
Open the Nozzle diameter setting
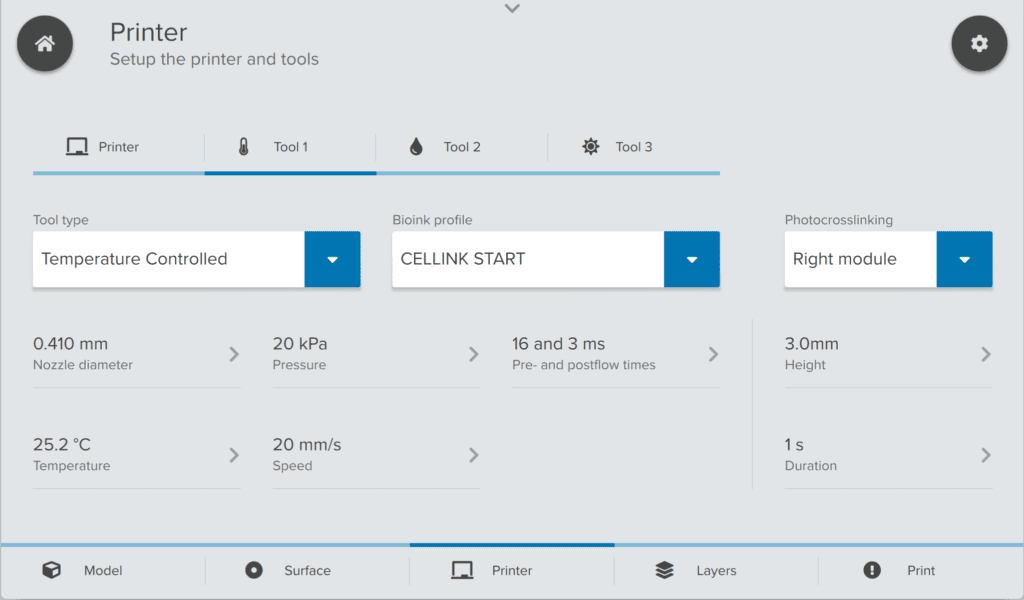pos(136,353)
